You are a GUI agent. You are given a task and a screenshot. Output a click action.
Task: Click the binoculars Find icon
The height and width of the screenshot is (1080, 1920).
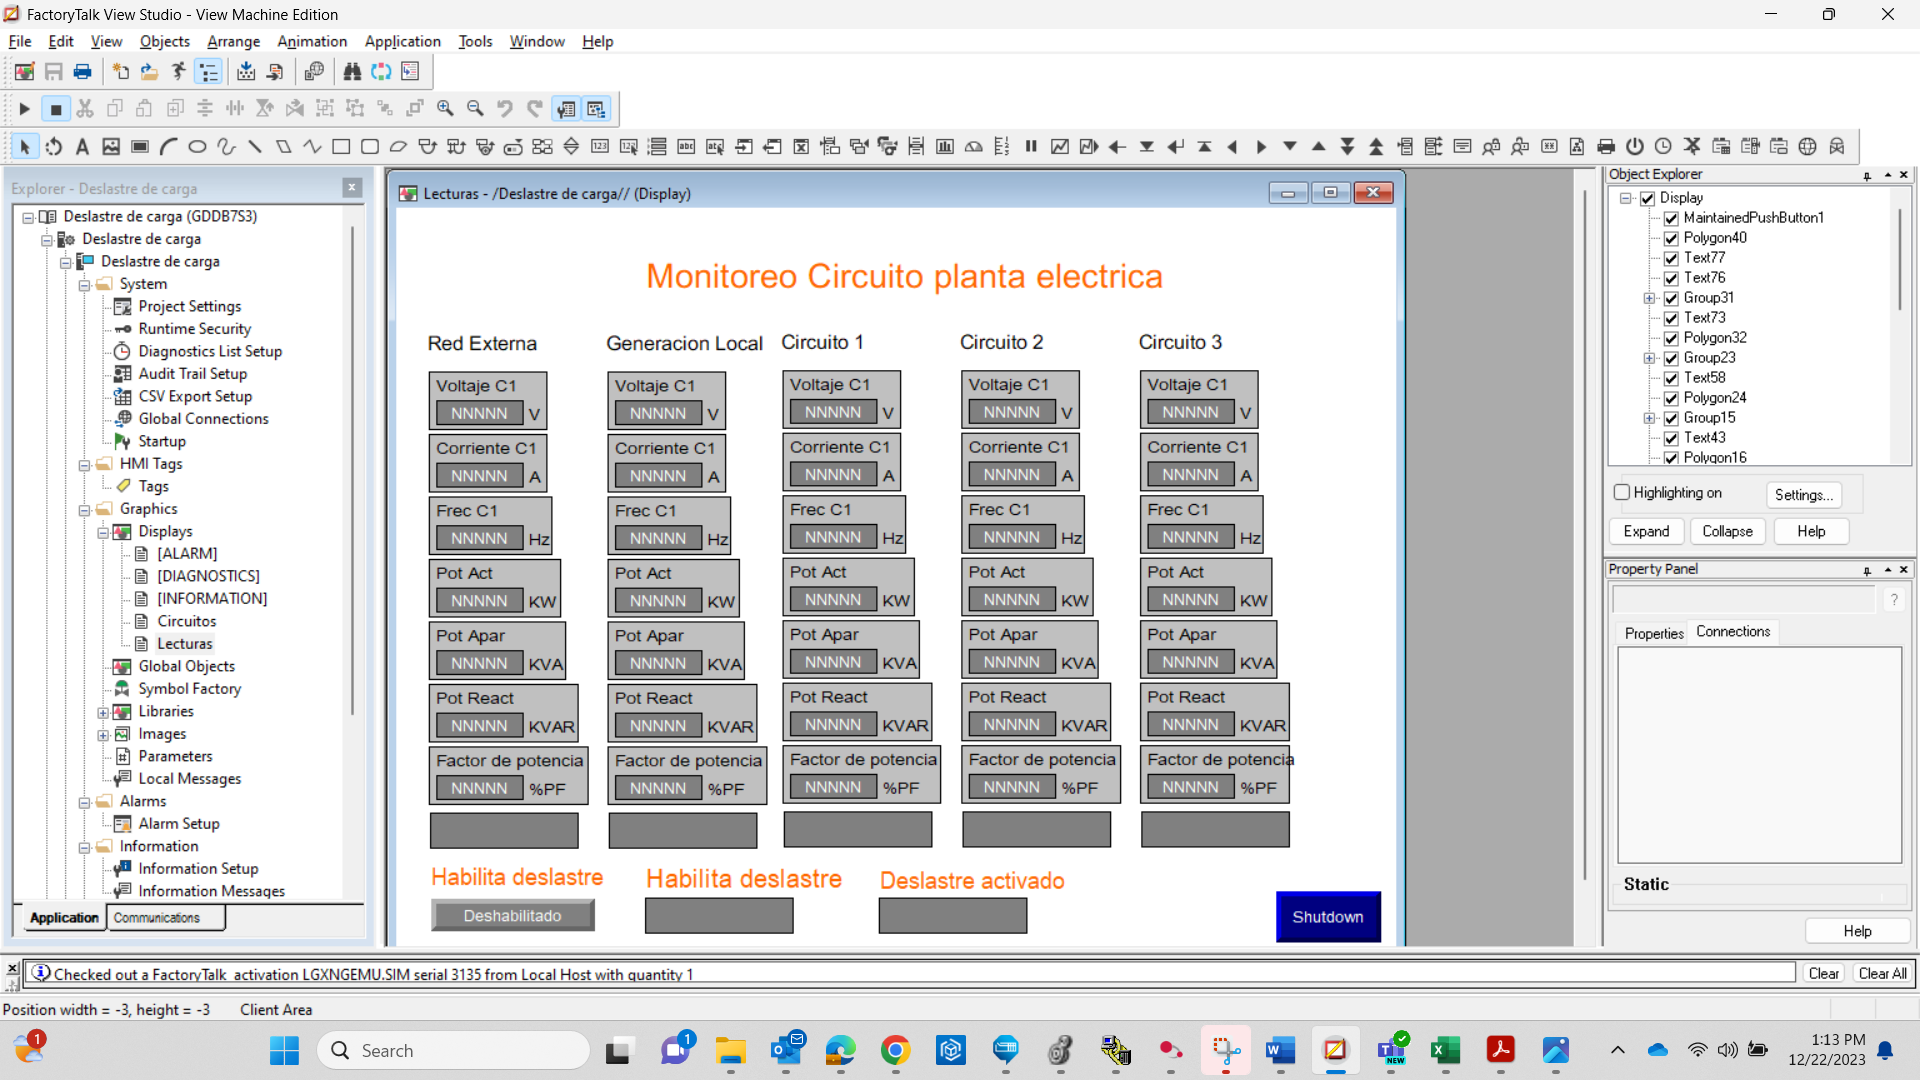point(352,72)
